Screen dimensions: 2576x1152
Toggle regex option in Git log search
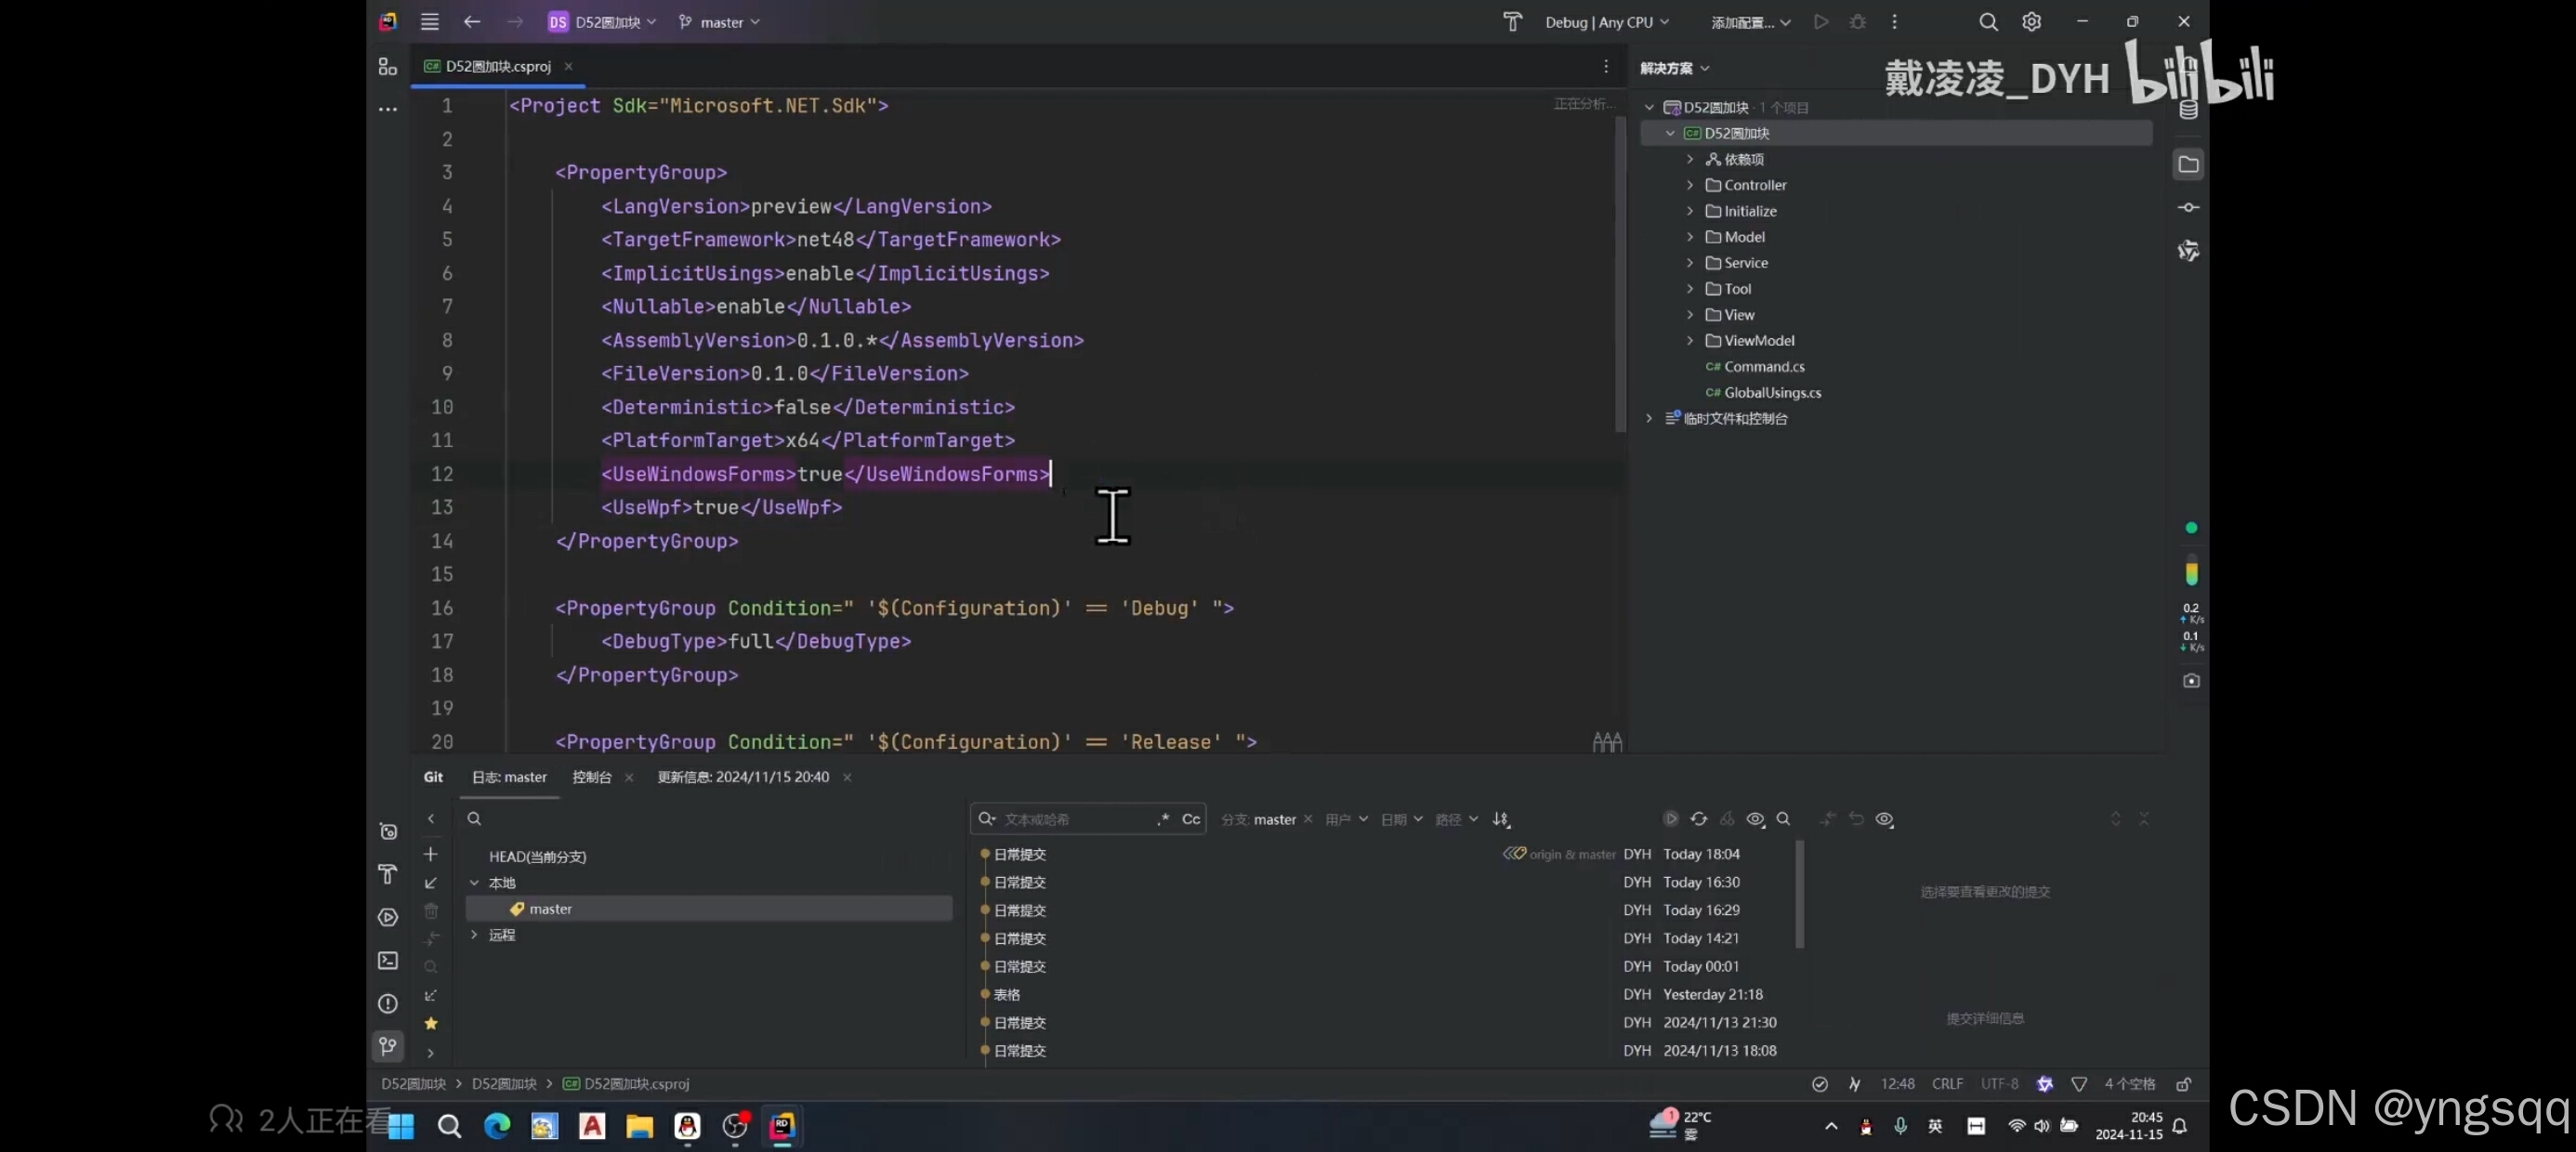(x=1163, y=819)
